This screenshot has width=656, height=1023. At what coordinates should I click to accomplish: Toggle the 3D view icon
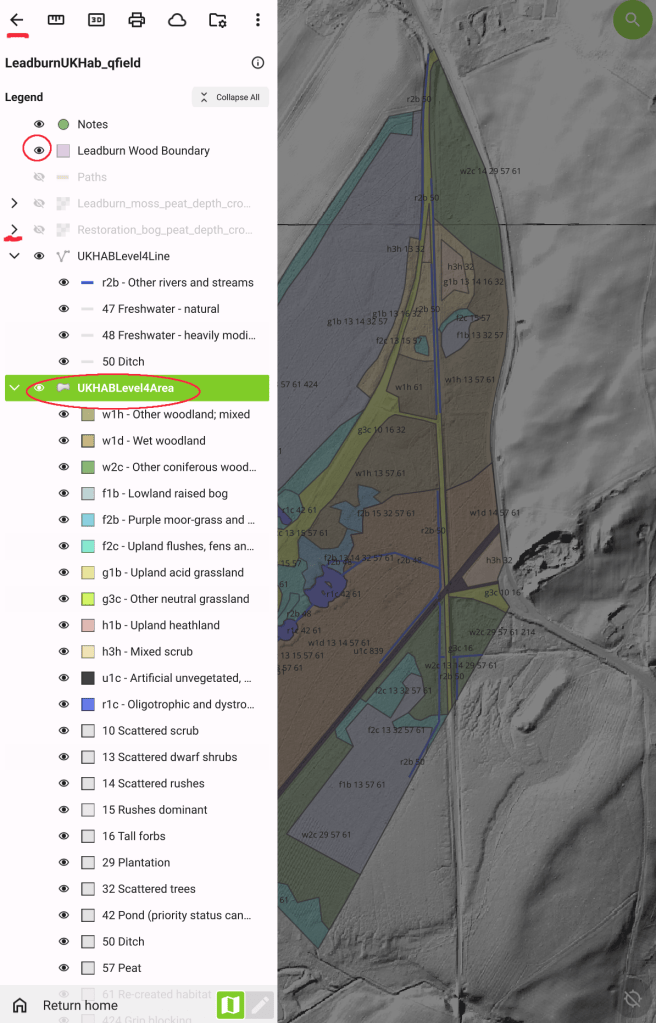point(96,20)
